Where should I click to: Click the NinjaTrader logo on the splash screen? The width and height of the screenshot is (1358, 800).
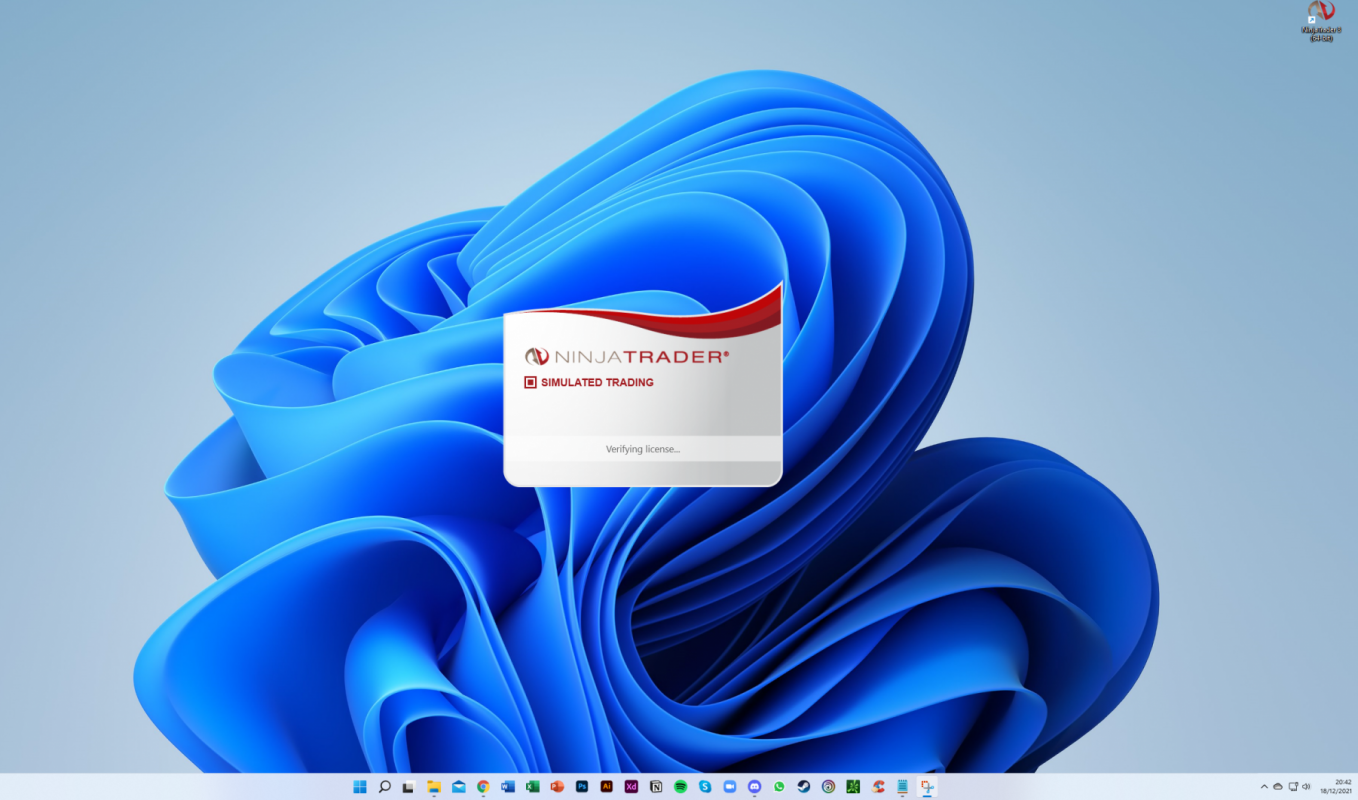click(627, 356)
